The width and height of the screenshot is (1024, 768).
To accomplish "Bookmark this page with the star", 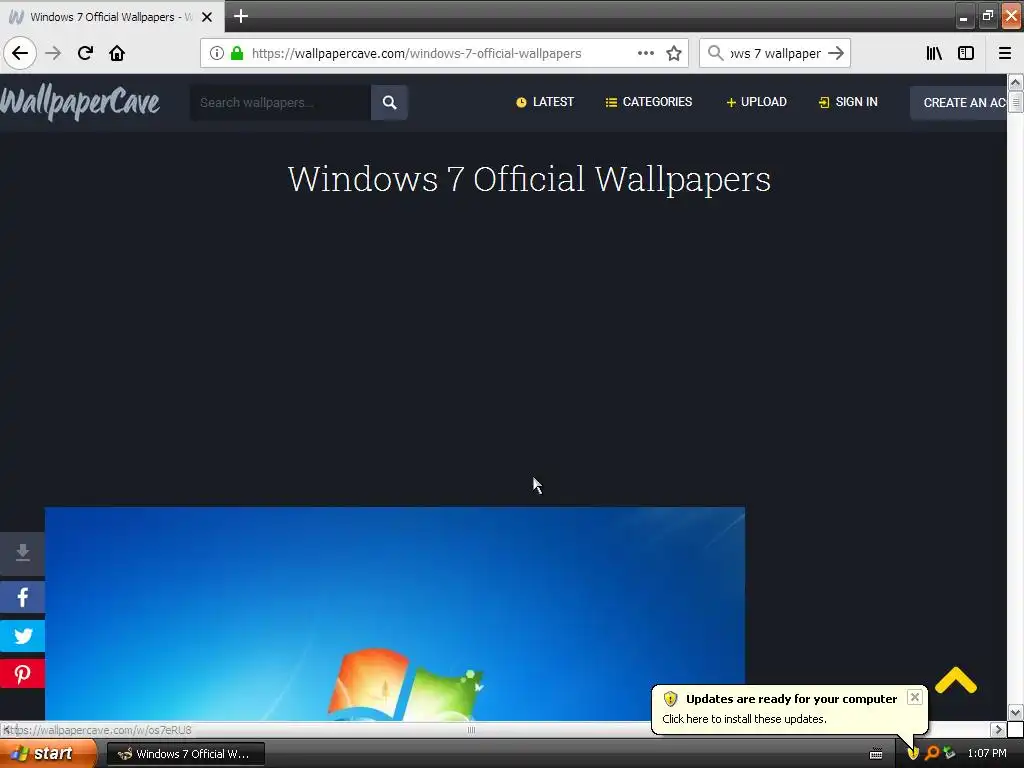I will point(674,53).
